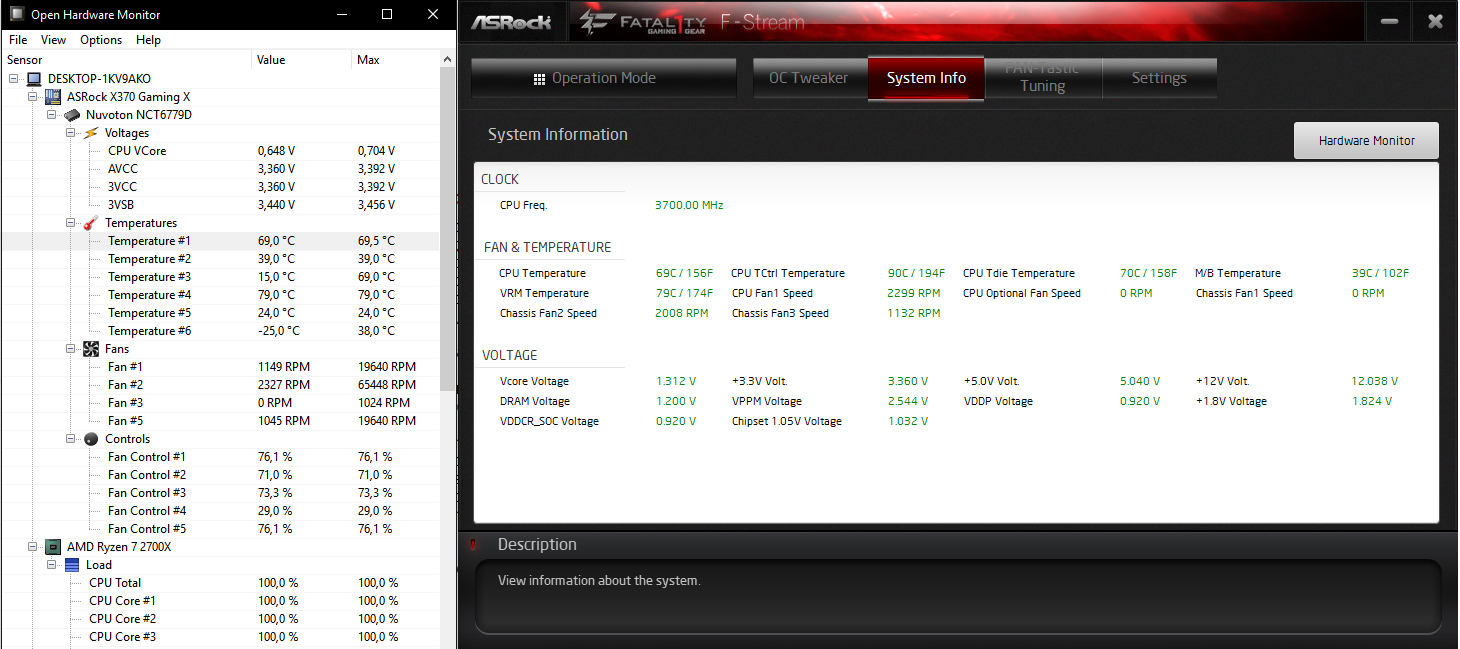Screen dimensions: 1460x649
Task: Collapse the Temperatures group
Action: coord(71,223)
